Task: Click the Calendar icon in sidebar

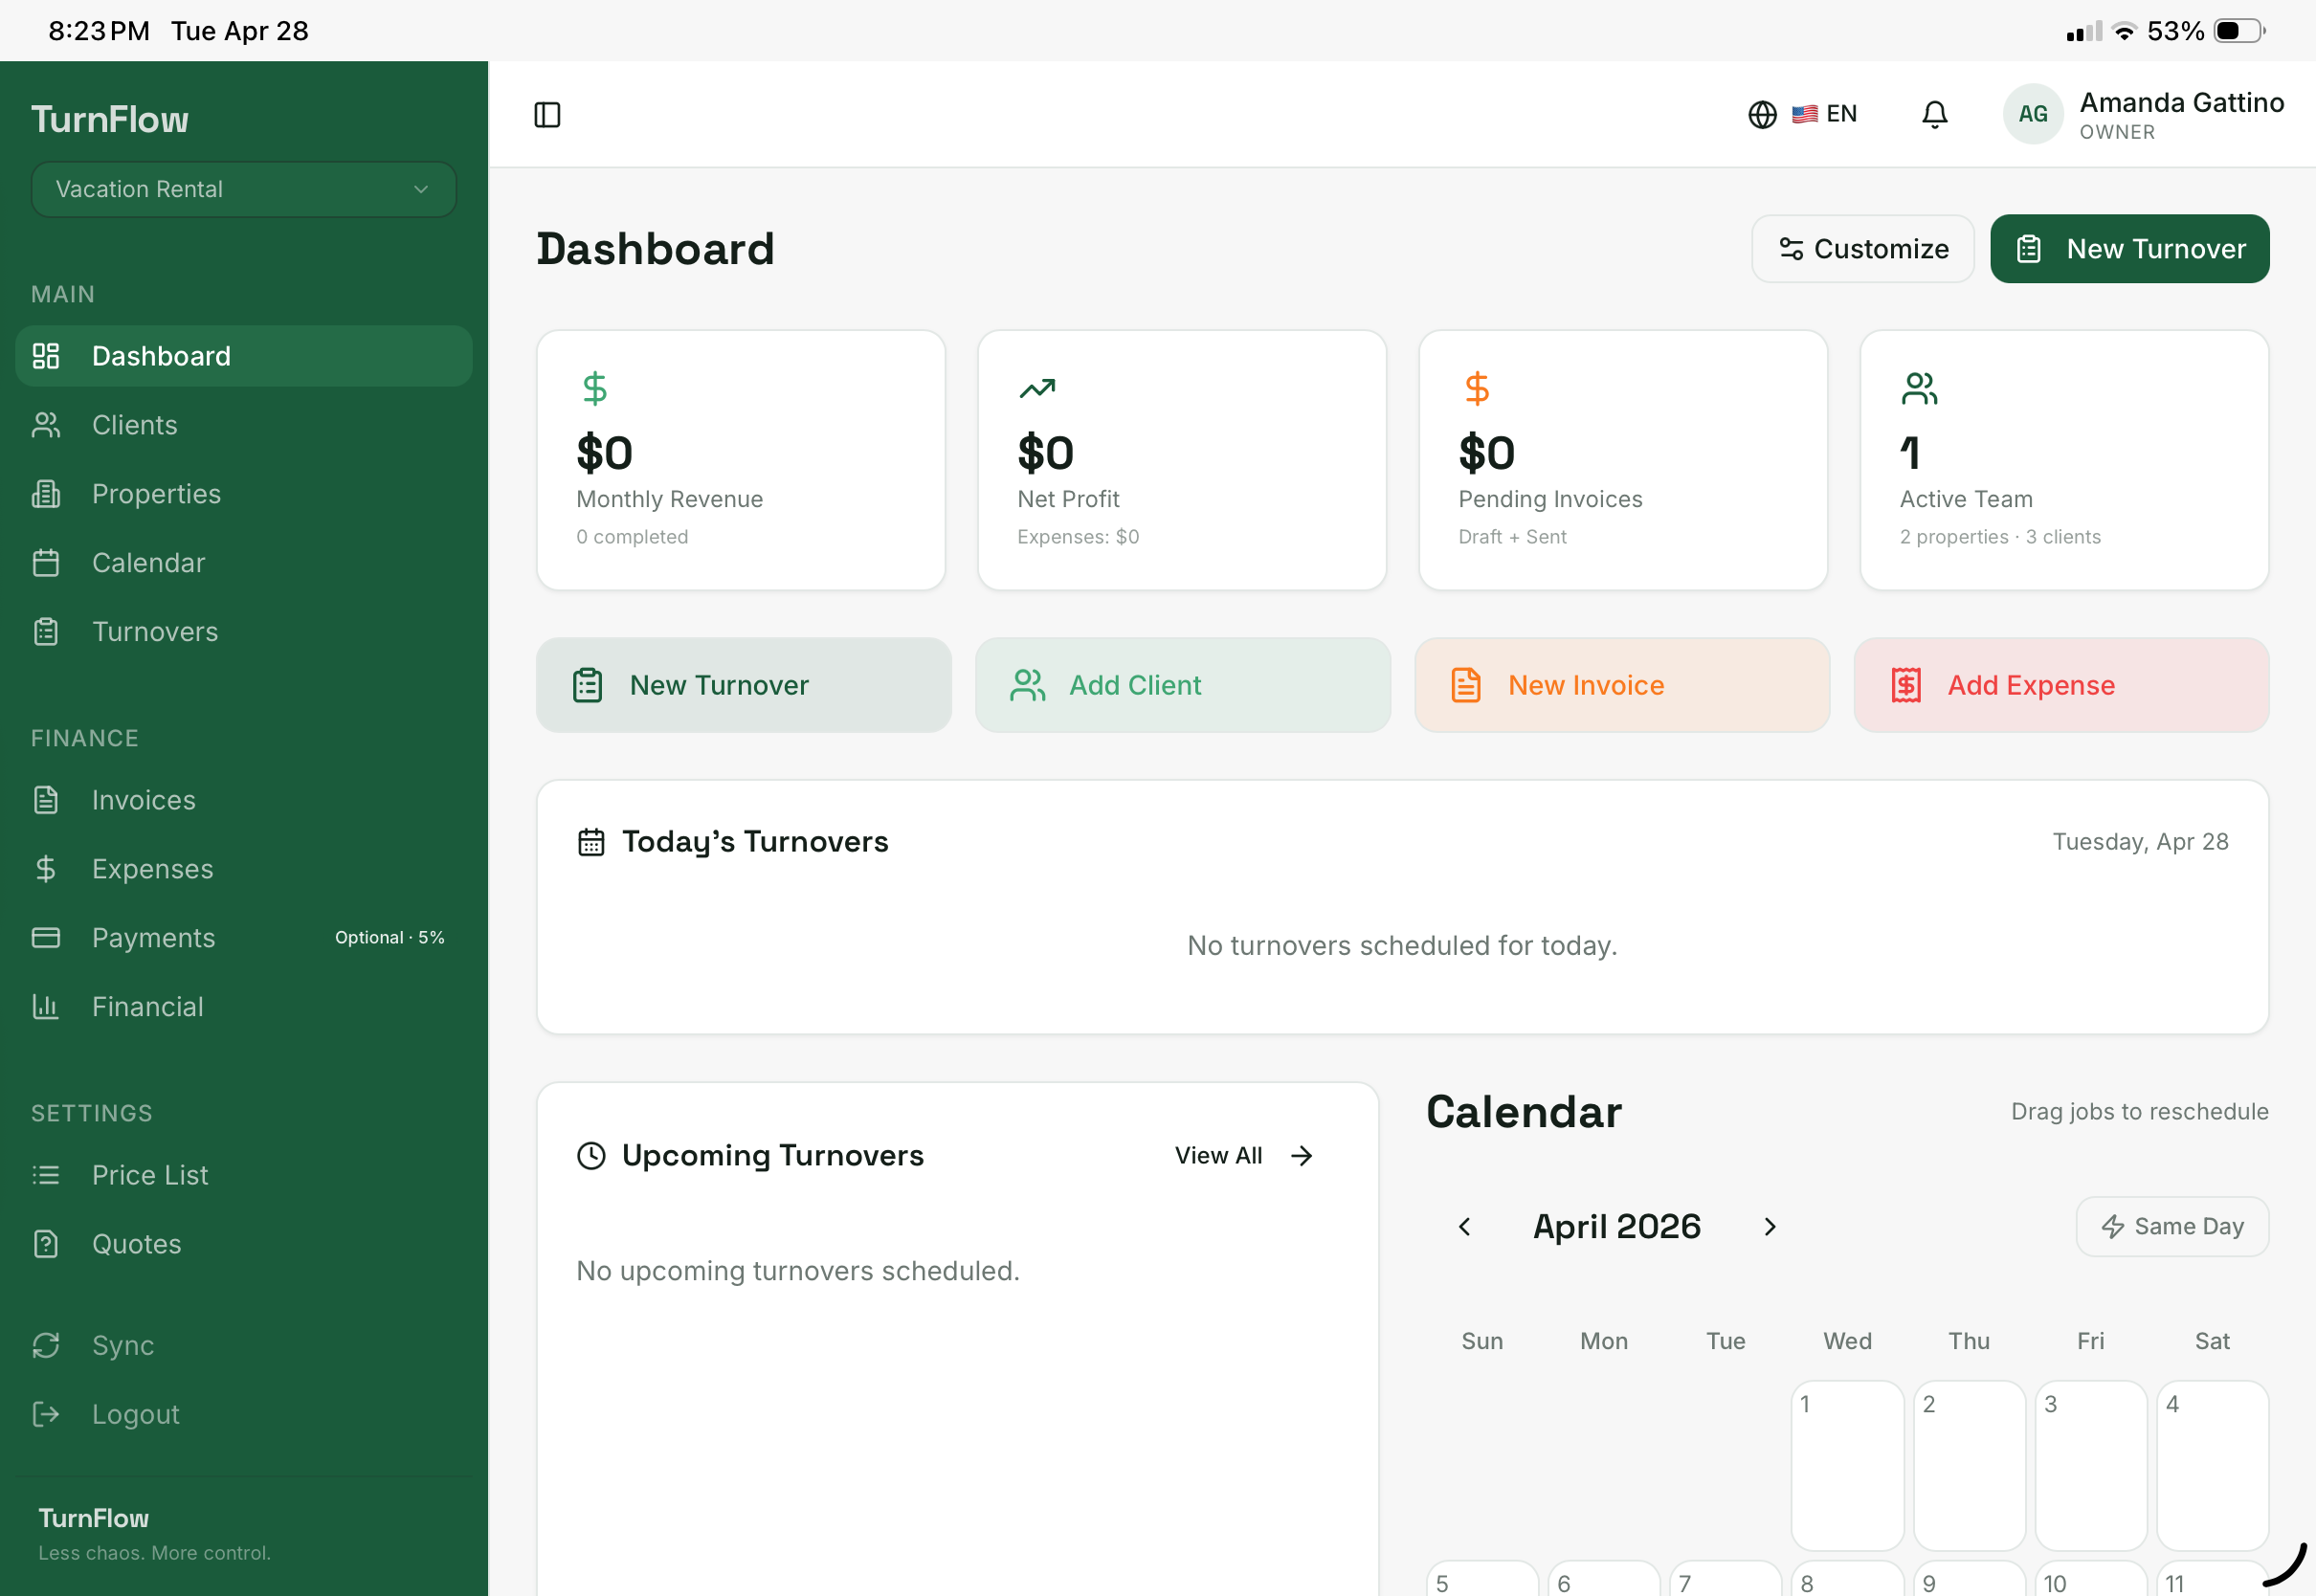Action: click(46, 563)
